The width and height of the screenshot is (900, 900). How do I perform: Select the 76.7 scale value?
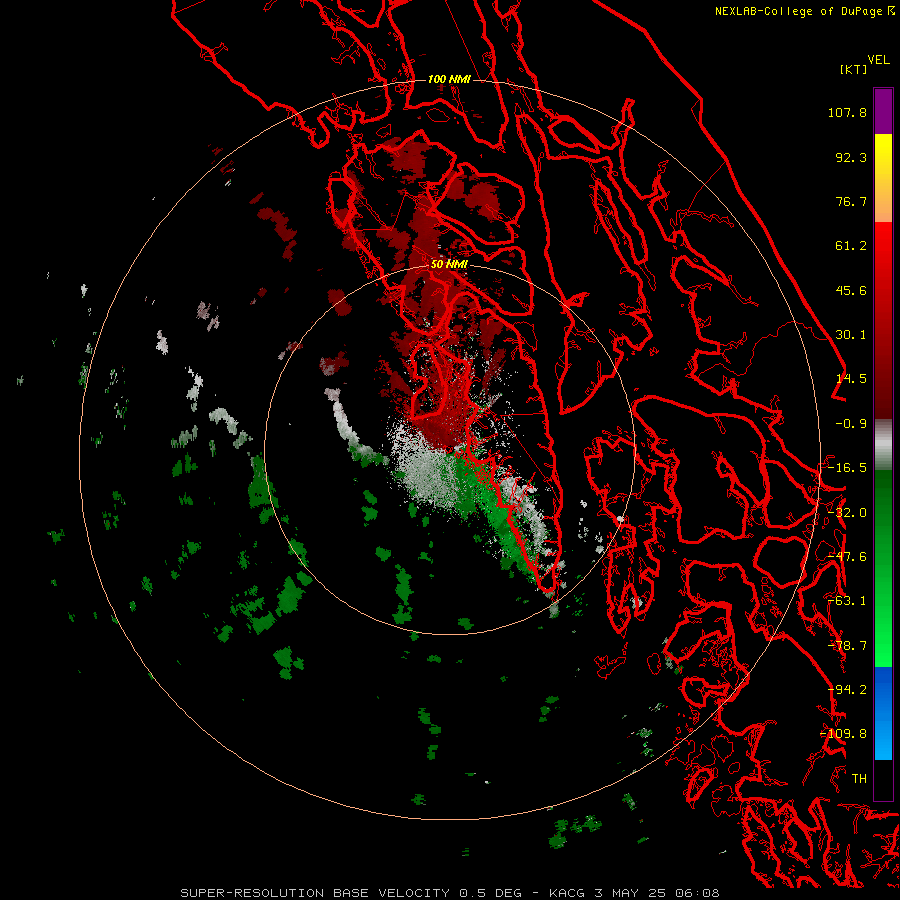click(851, 201)
